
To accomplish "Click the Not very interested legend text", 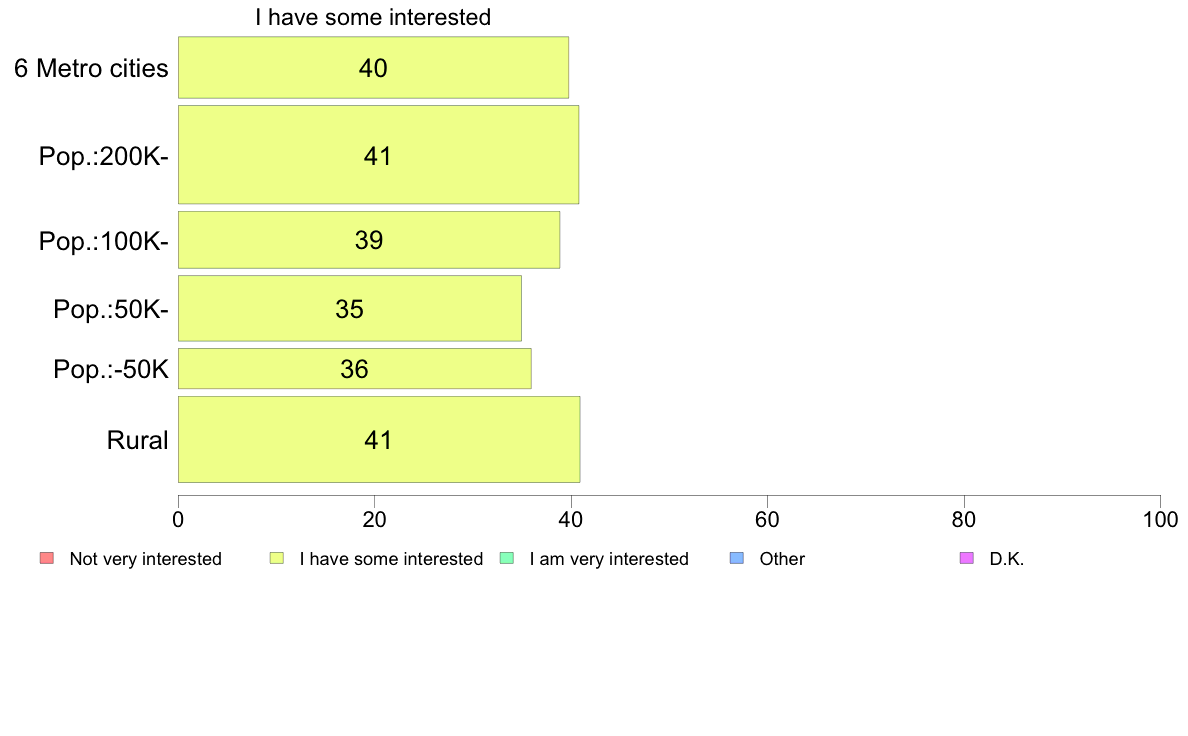I will click(145, 559).
